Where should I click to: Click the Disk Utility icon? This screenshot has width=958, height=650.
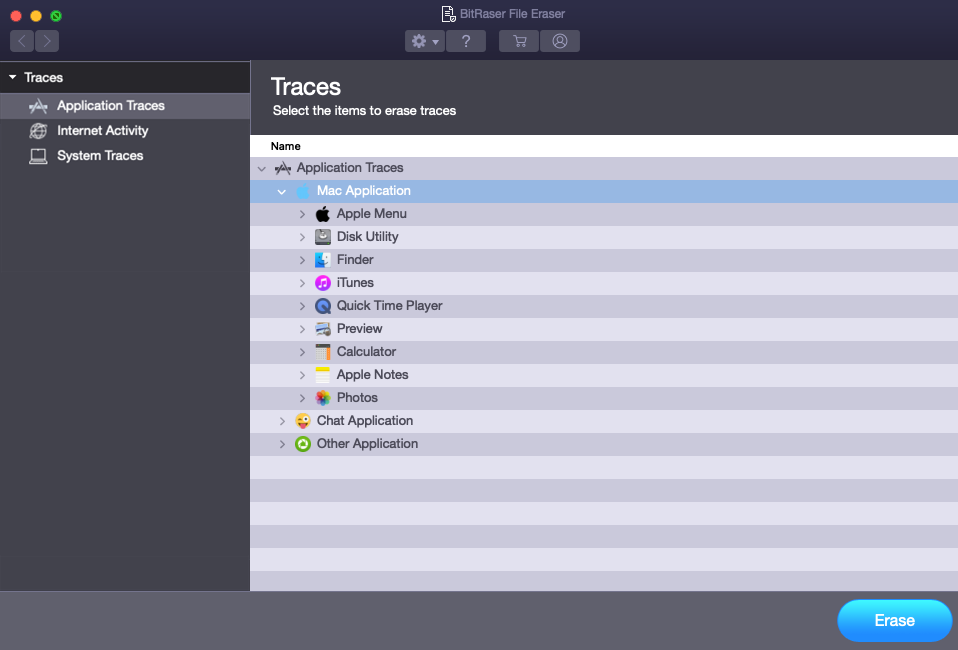pos(323,237)
